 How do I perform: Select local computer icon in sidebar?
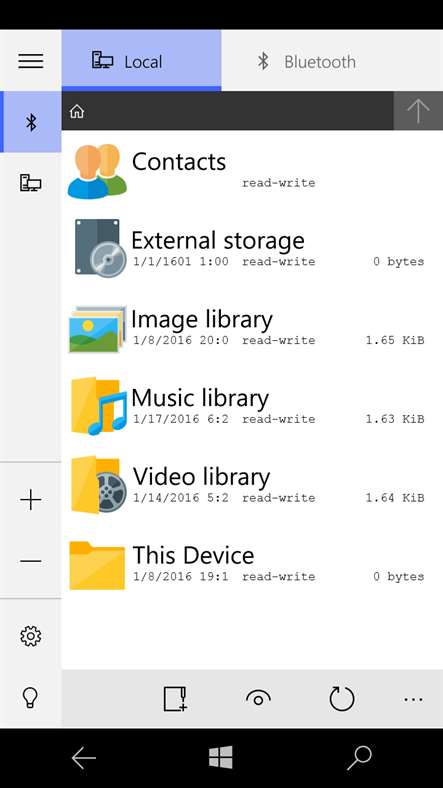click(31, 183)
